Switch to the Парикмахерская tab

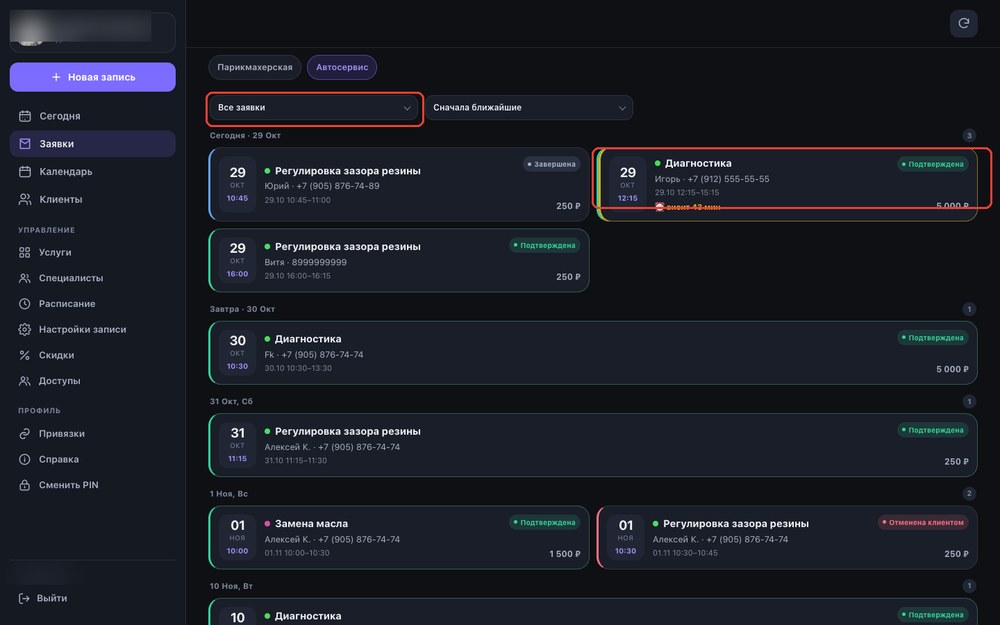[254, 67]
